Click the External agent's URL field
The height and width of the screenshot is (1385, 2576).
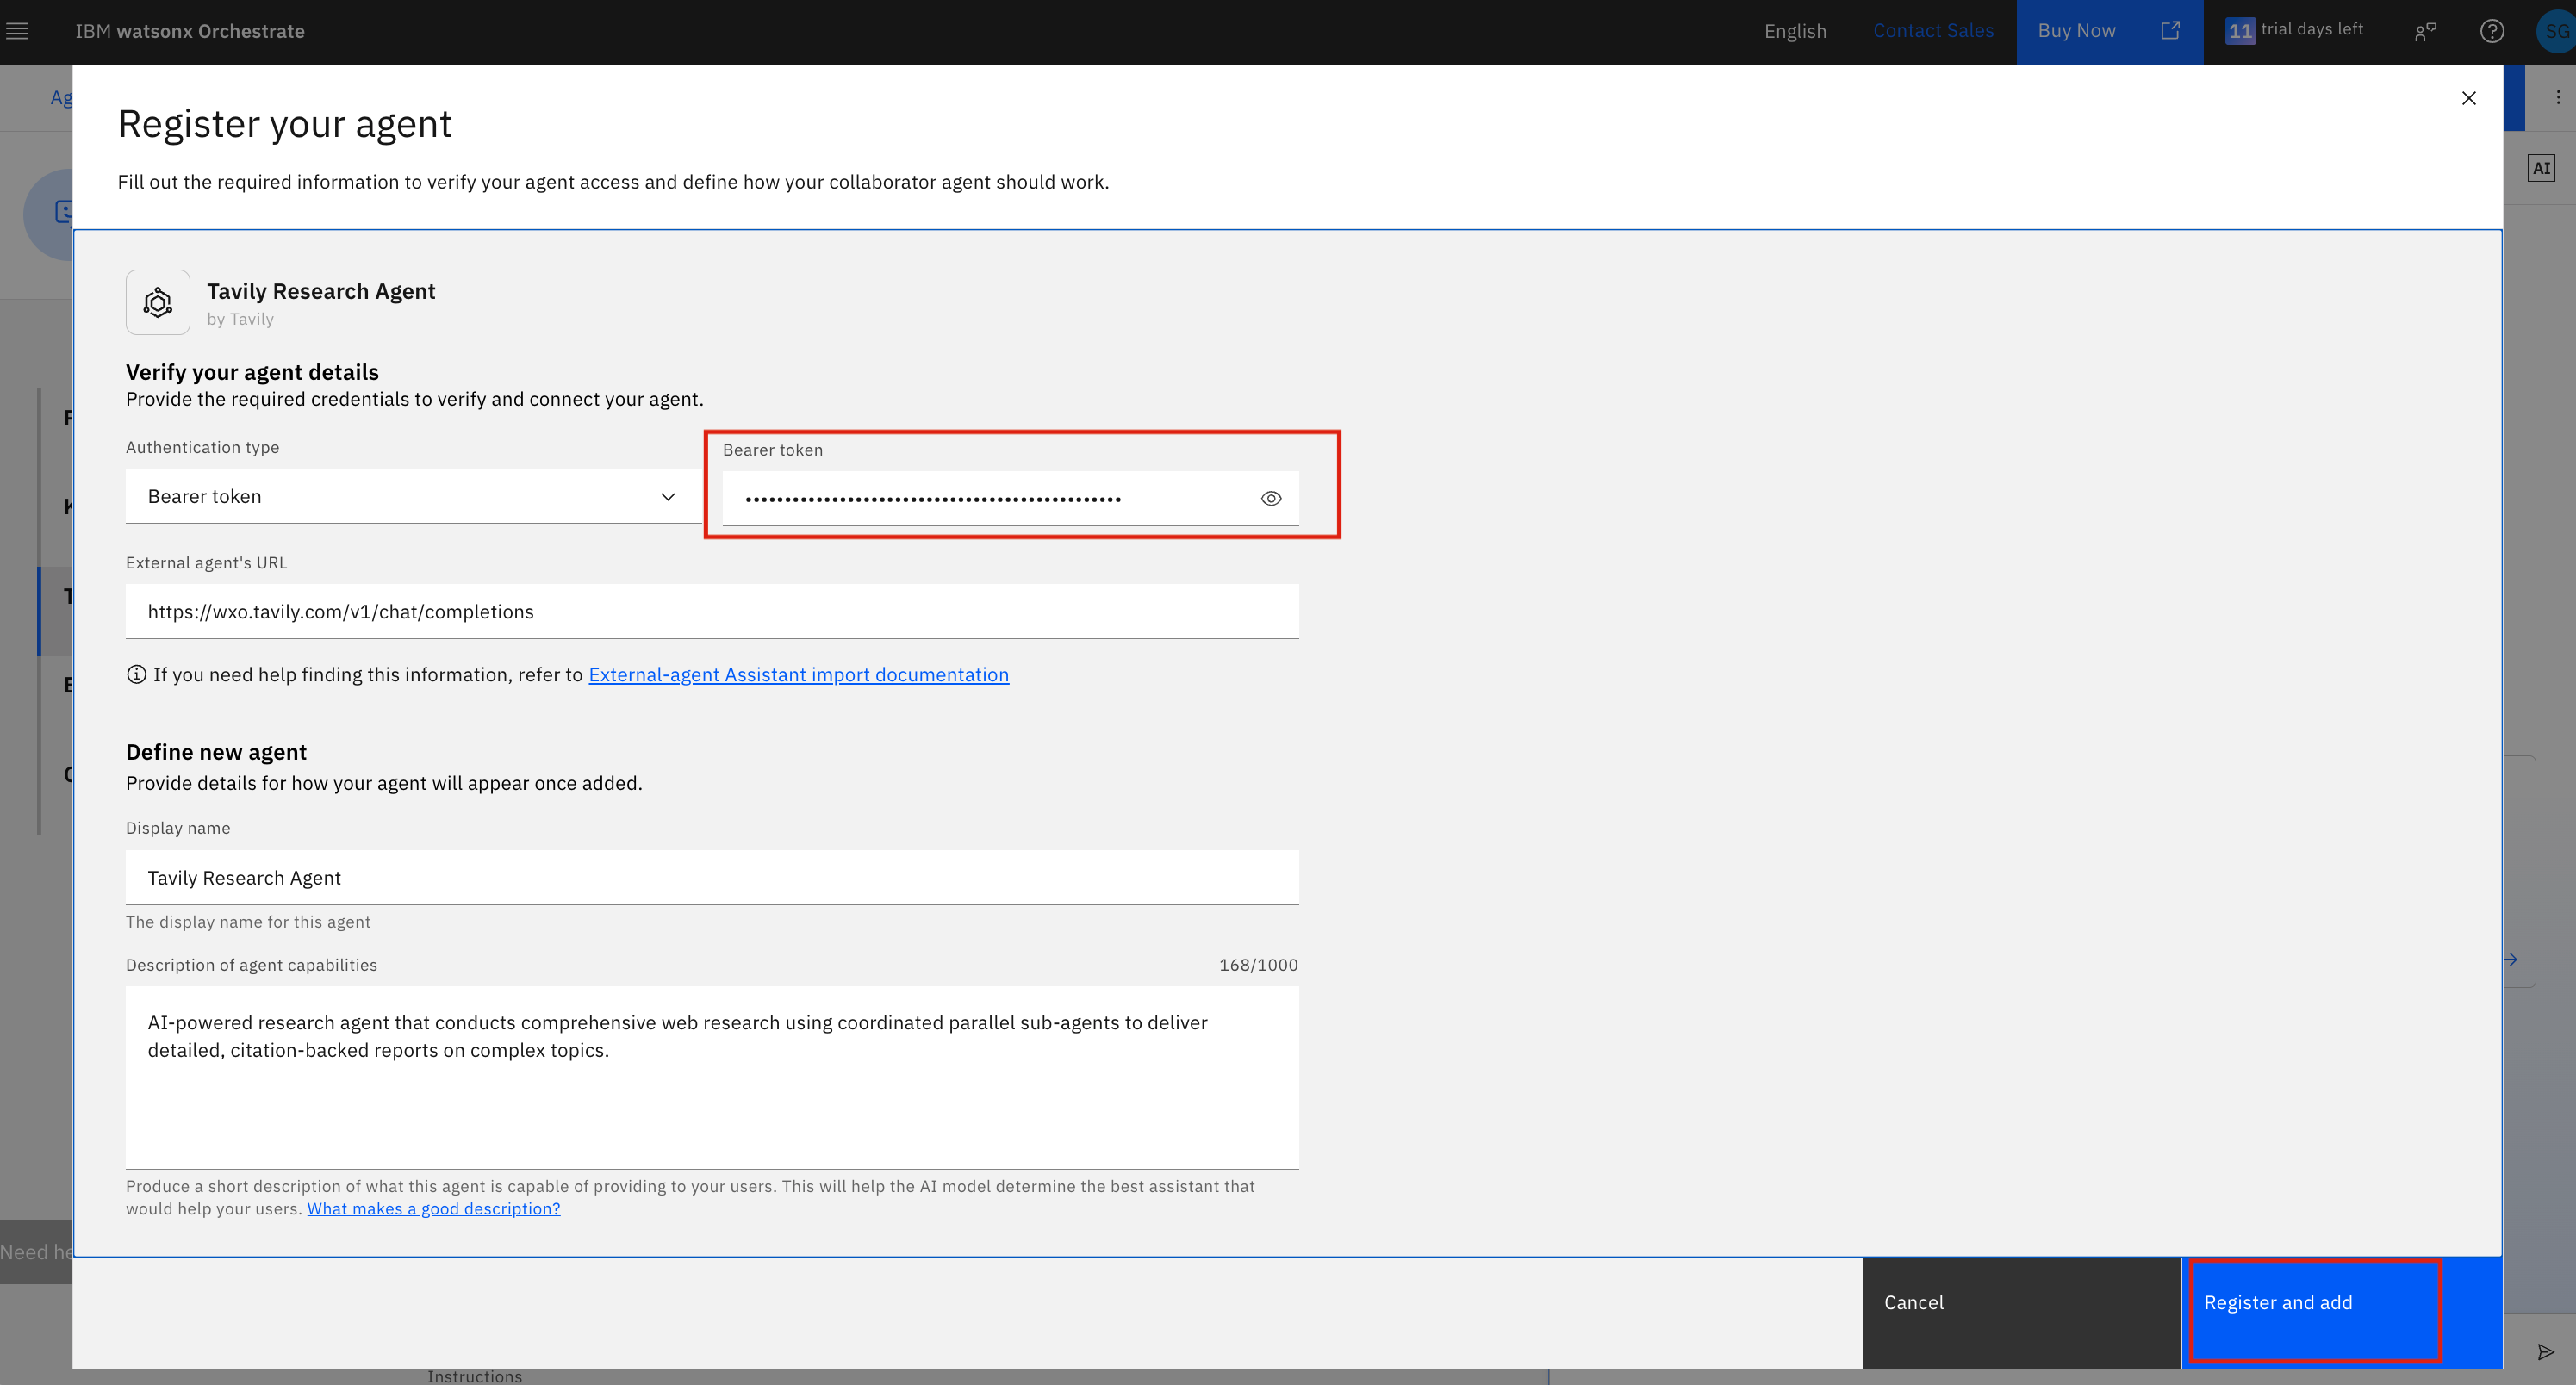pyautogui.click(x=711, y=612)
